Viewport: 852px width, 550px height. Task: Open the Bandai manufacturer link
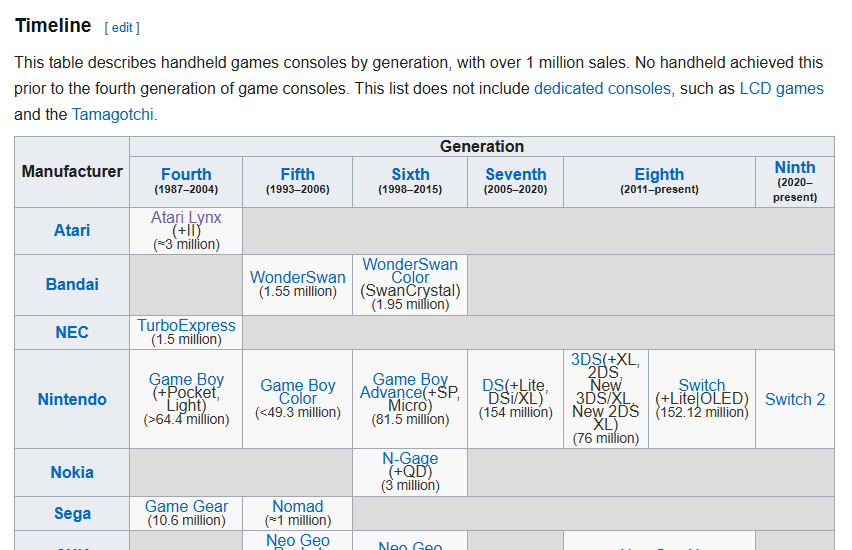[x=72, y=284]
